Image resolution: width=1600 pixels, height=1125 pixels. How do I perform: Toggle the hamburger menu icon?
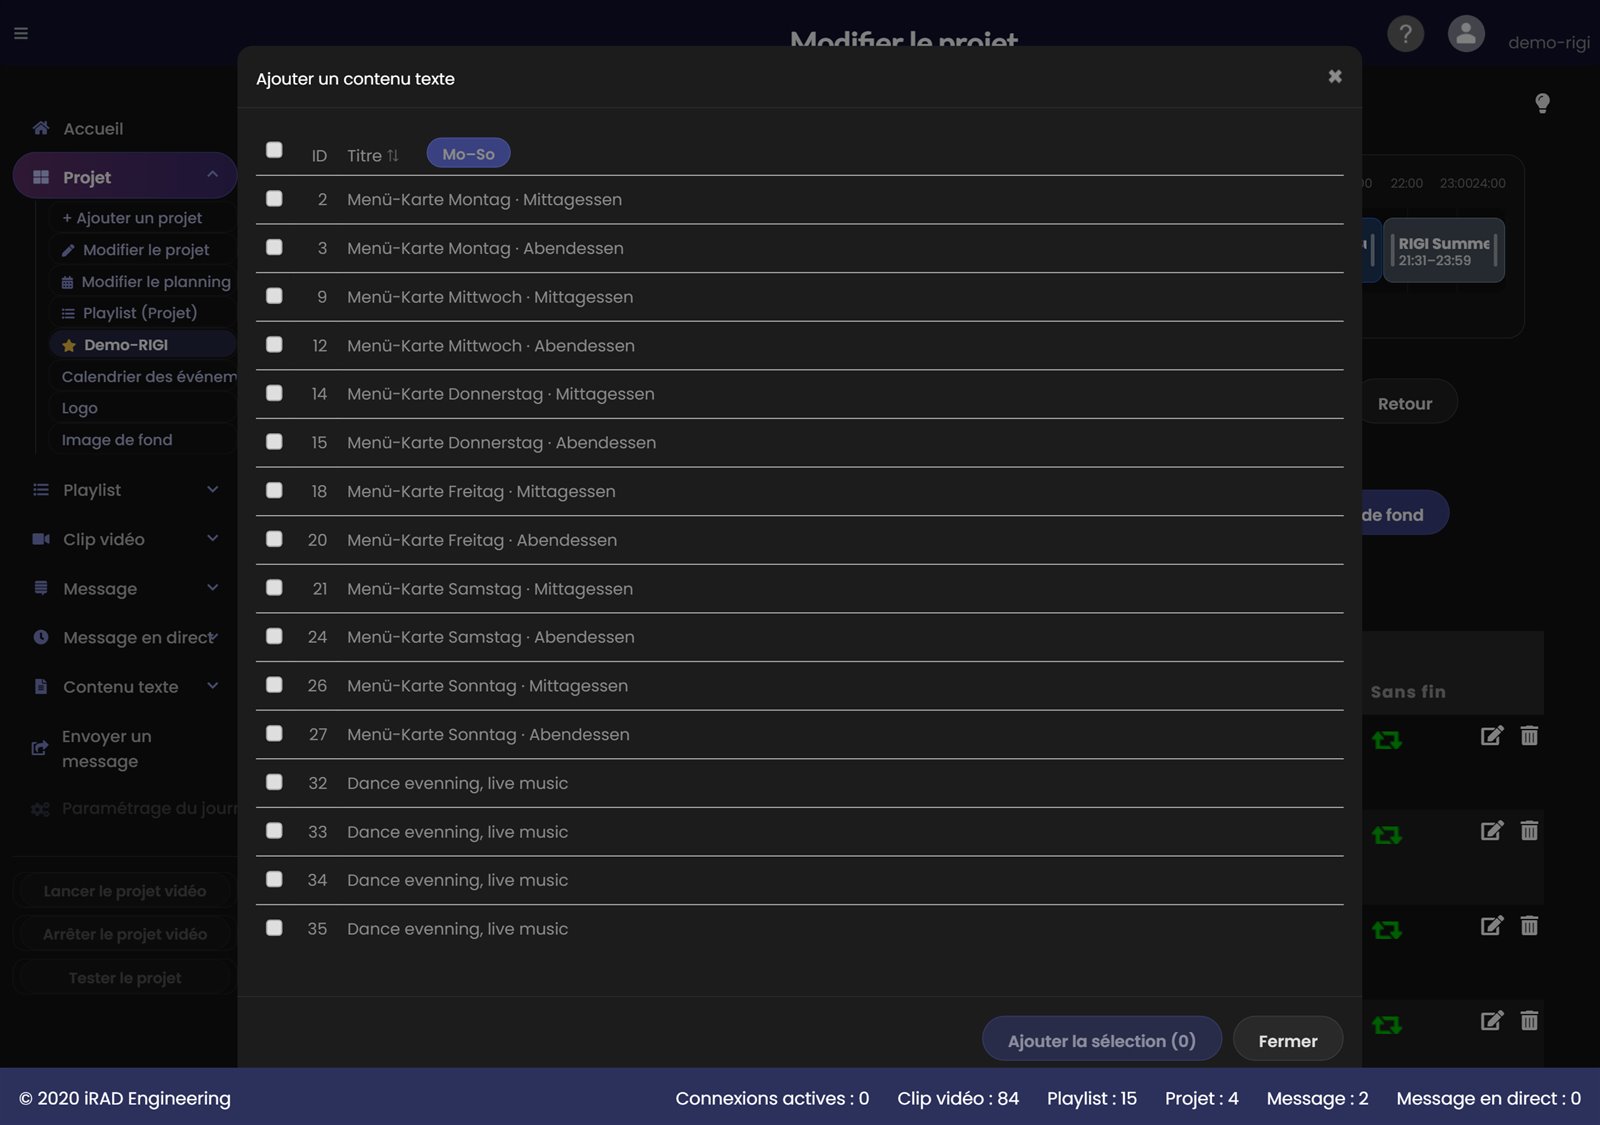click(21, 33)
